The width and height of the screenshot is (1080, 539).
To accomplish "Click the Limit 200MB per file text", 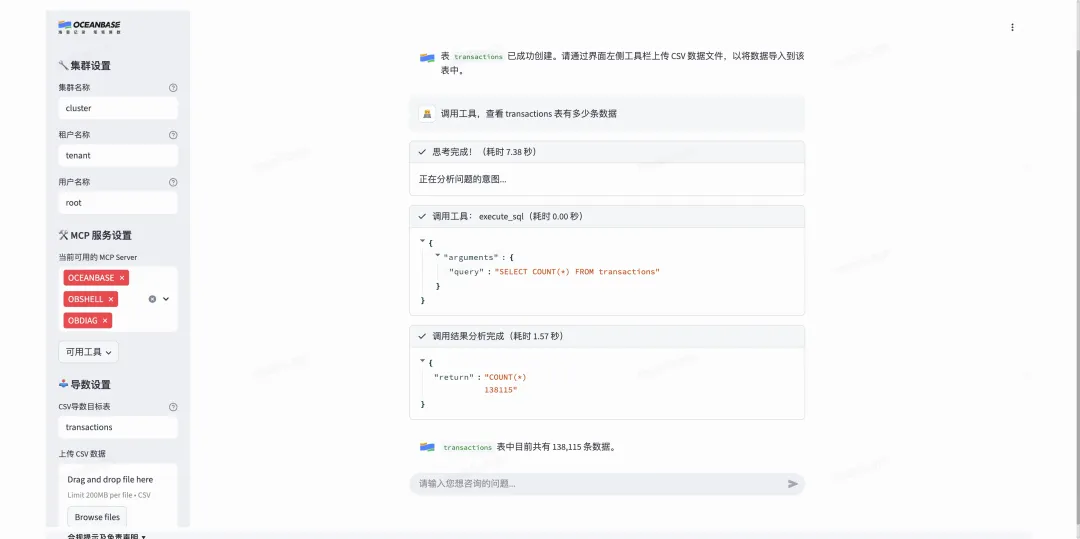I will [x=109, y=495].
